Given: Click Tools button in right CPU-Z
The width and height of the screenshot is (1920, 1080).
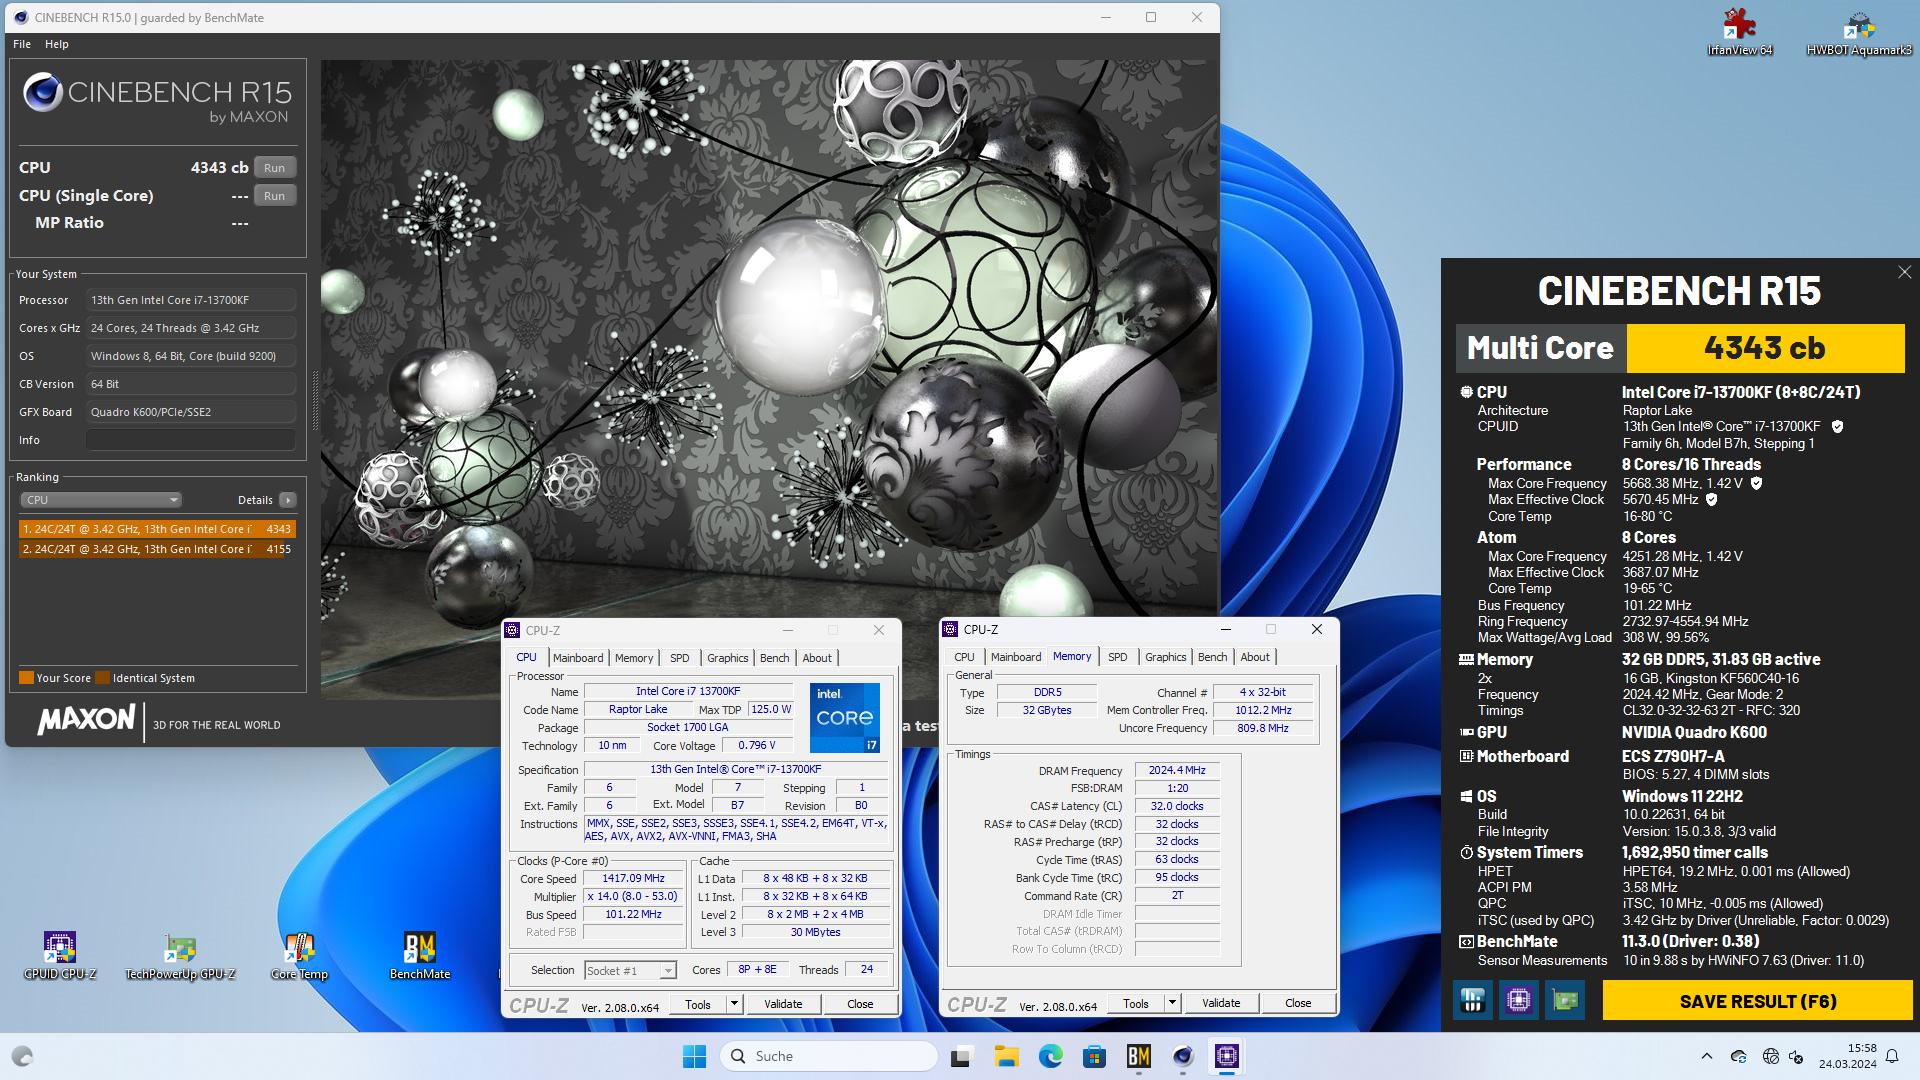Looking at the screenshot, I should (x=1136, y=1003).
